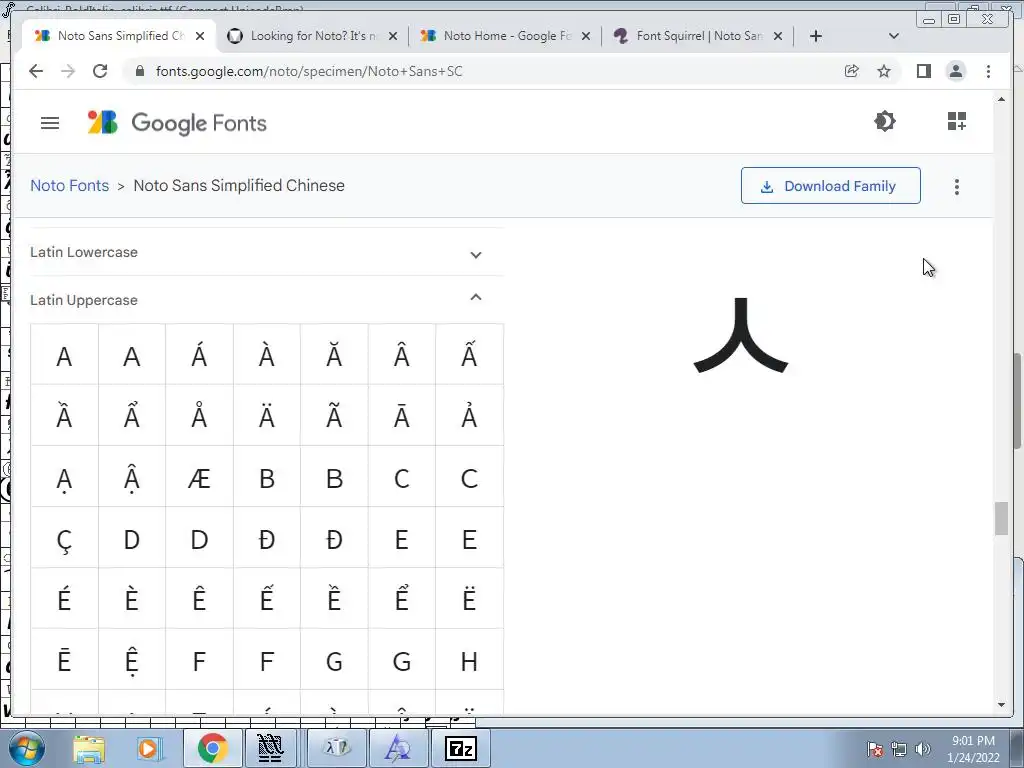Viewport: 1024px width, 768px height.
Task: Open the Chrome side panel
Action: tap(923, 71)
